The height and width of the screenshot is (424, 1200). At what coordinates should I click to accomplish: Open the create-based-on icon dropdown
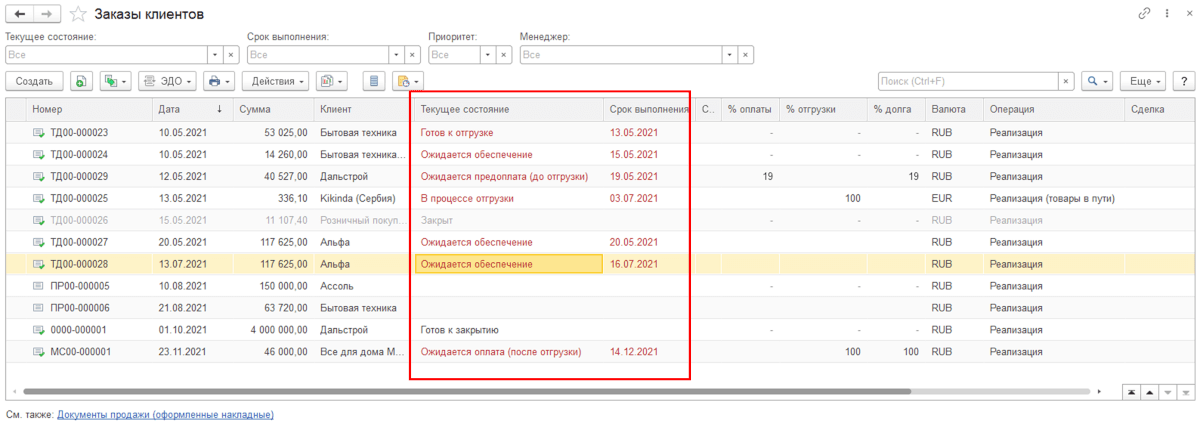[x=116, y=81]
